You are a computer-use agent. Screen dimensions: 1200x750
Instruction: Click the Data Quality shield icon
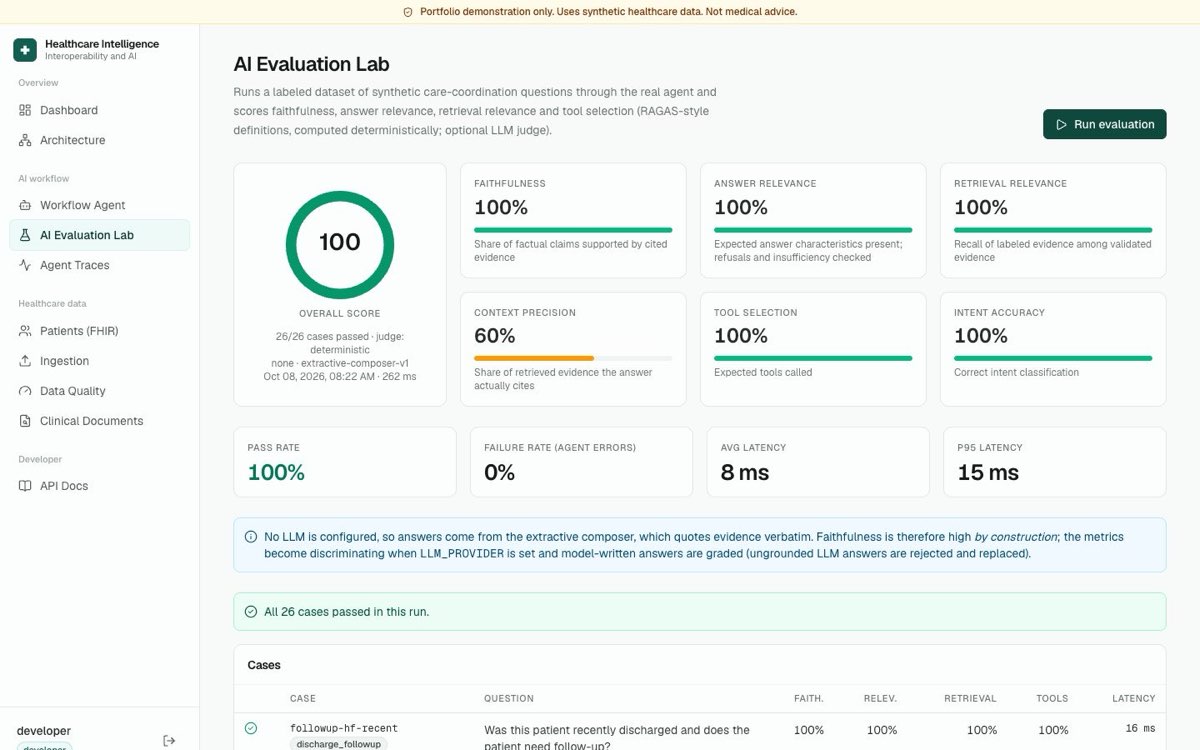(25, 391)
